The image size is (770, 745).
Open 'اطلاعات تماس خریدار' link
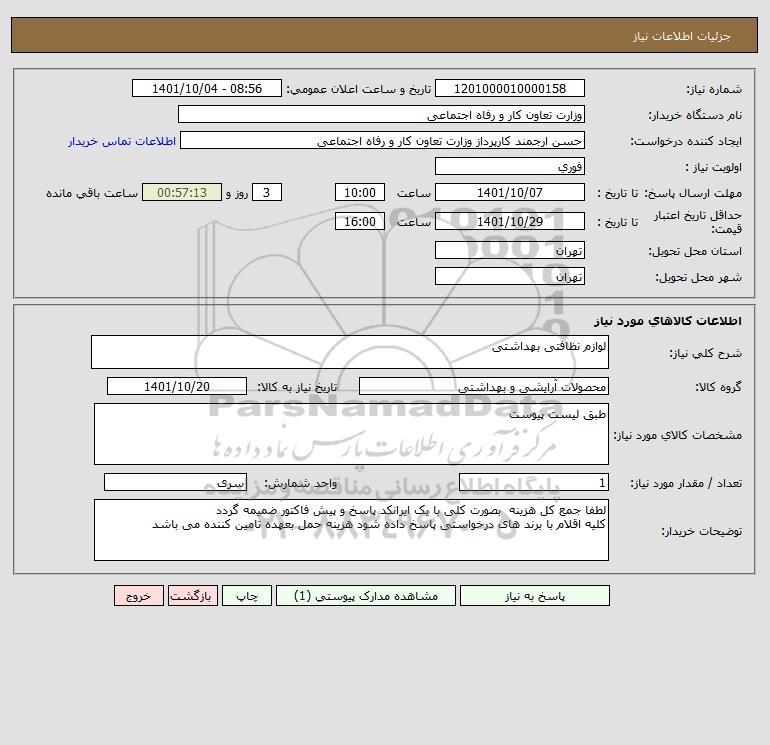122,141
